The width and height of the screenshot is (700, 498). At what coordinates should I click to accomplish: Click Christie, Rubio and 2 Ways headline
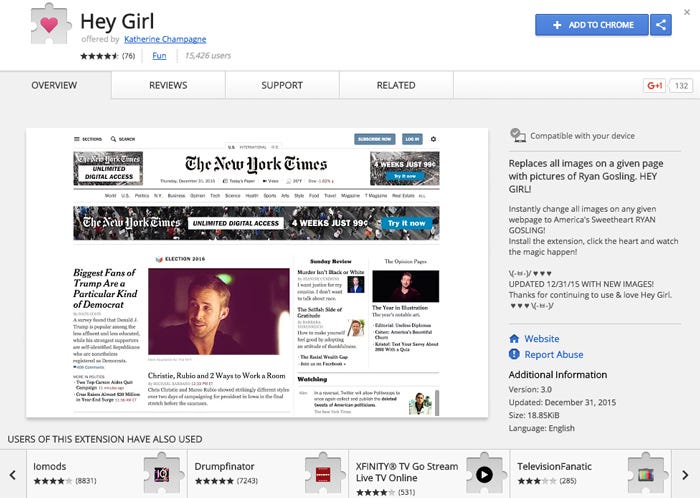[x=216, y=376]
